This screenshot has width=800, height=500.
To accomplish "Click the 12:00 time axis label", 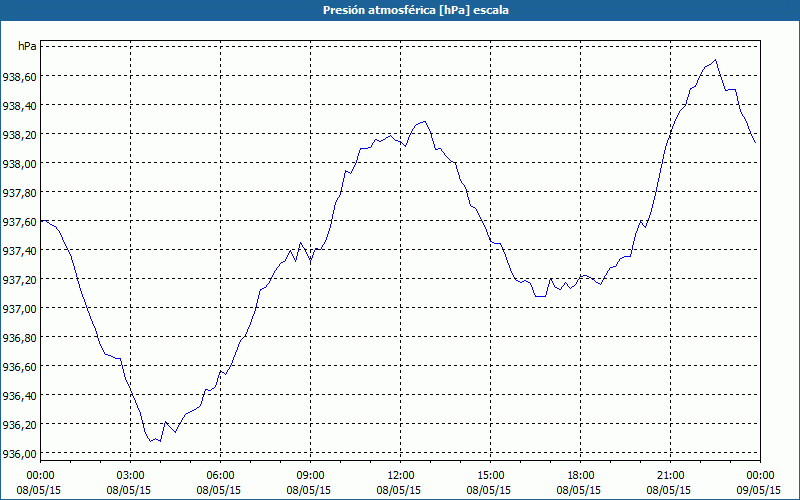I will click(x=401, y=476).
